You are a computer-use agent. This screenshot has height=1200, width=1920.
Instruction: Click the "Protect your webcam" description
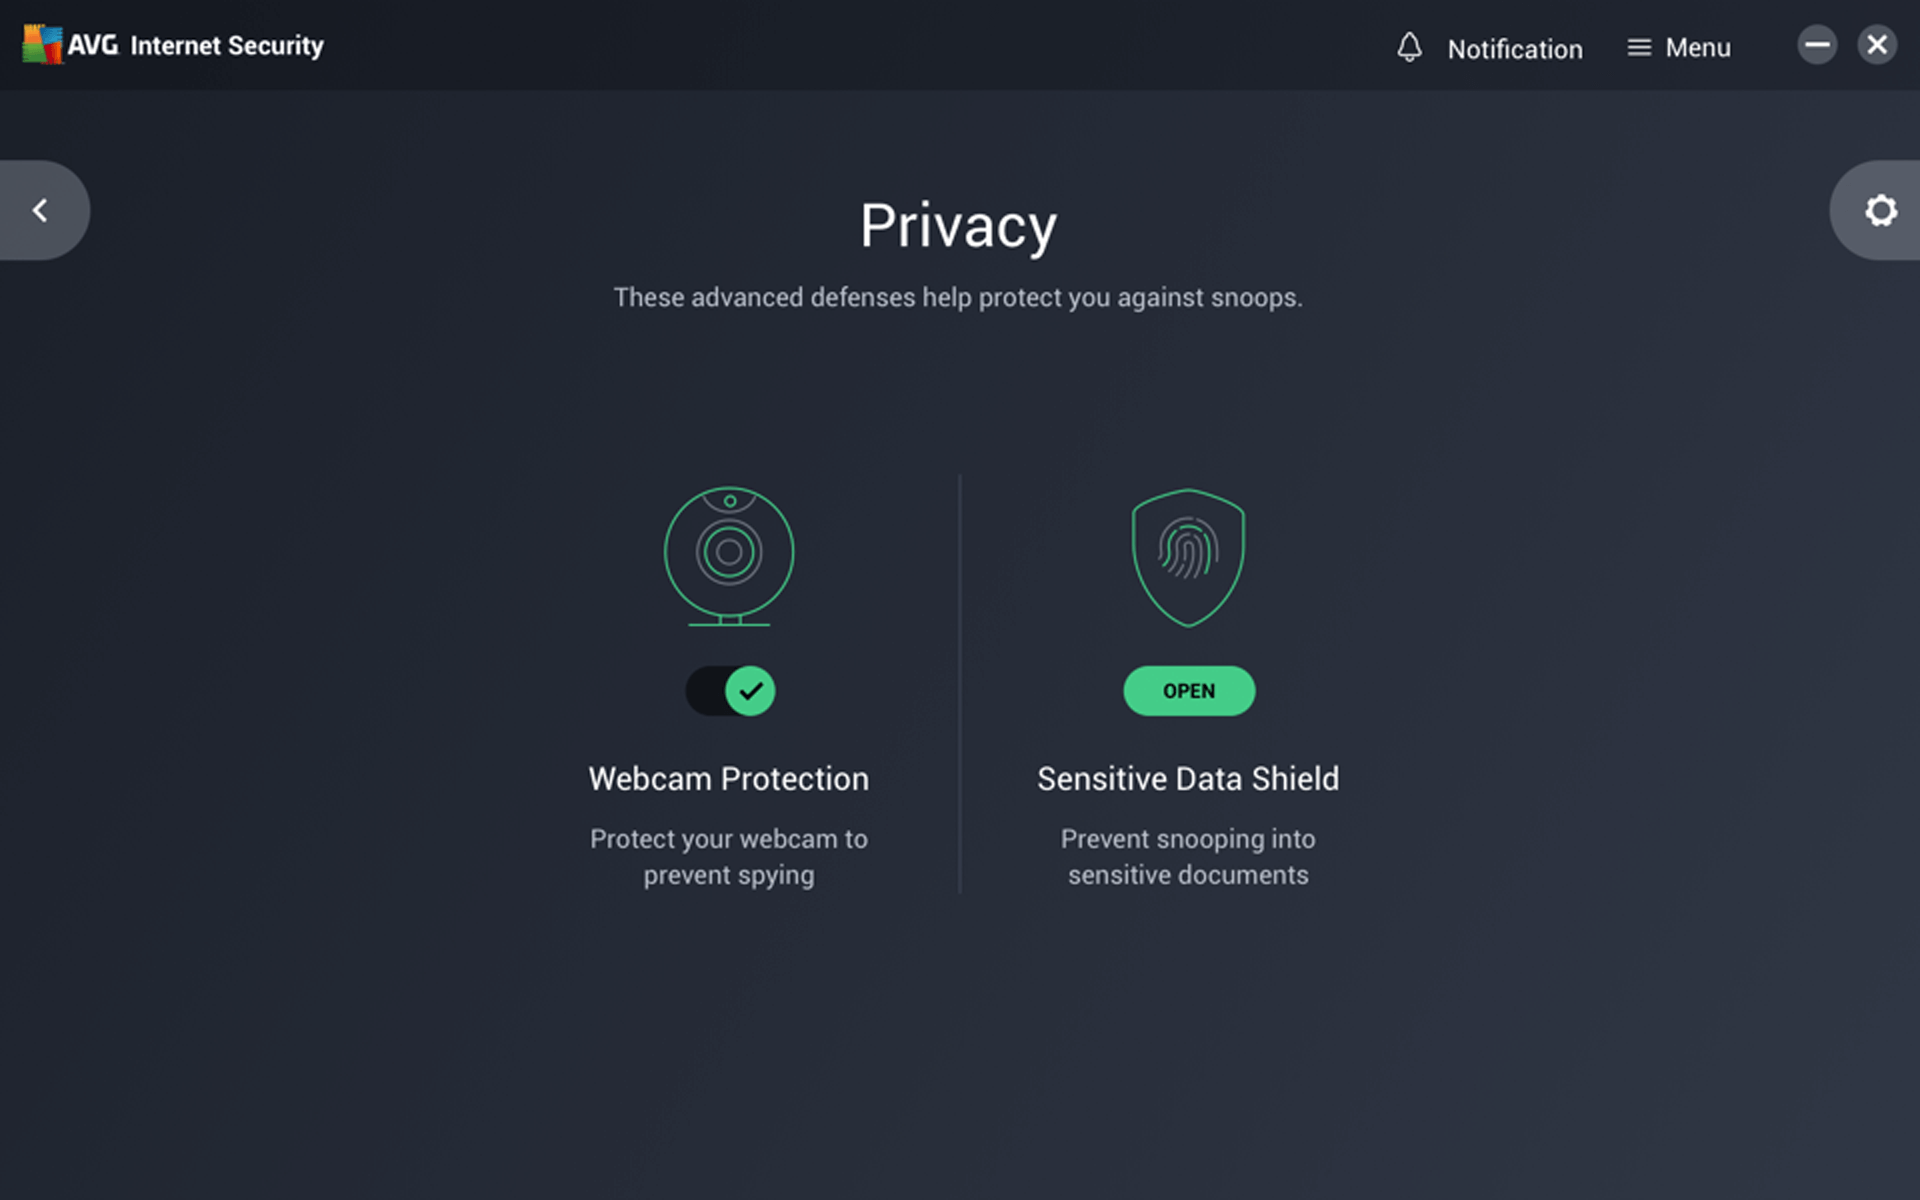tap(729, 857)
